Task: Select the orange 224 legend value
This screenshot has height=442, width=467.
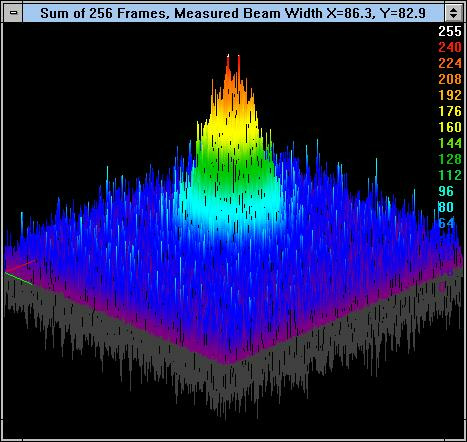Action: click(450, 63)
